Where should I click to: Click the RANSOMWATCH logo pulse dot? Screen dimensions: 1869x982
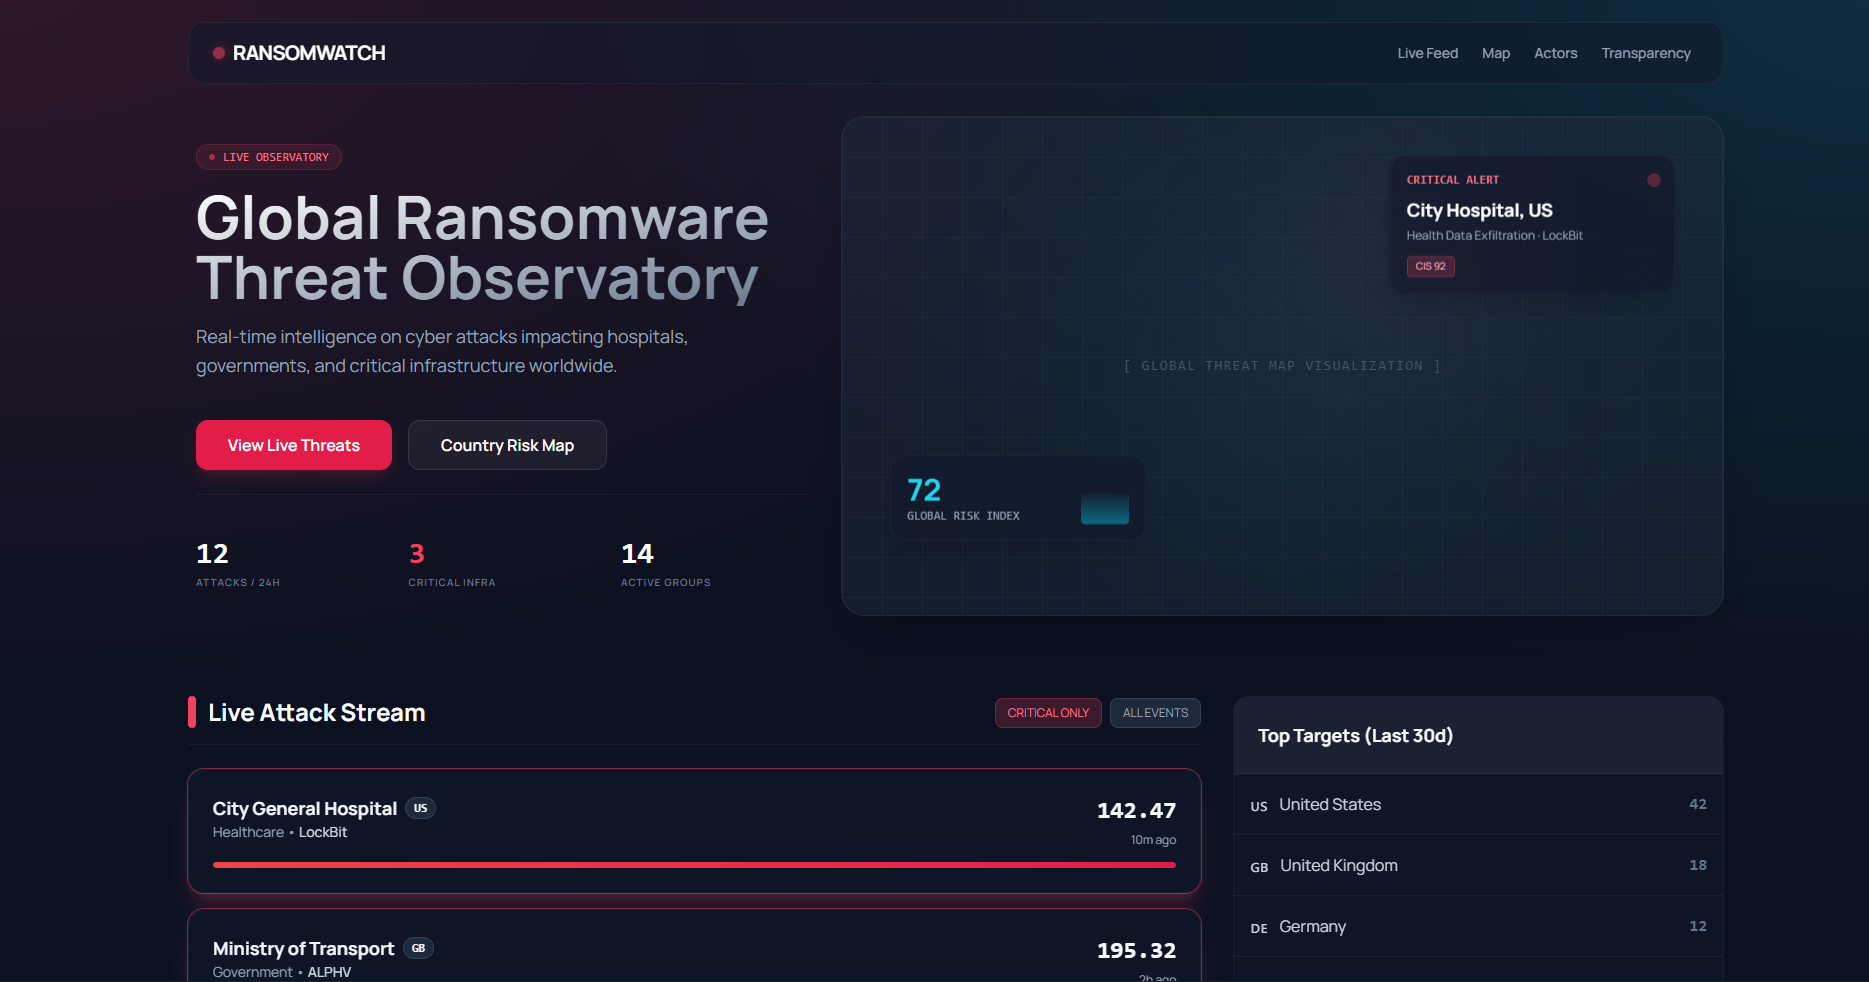click(x=218, y=53)
